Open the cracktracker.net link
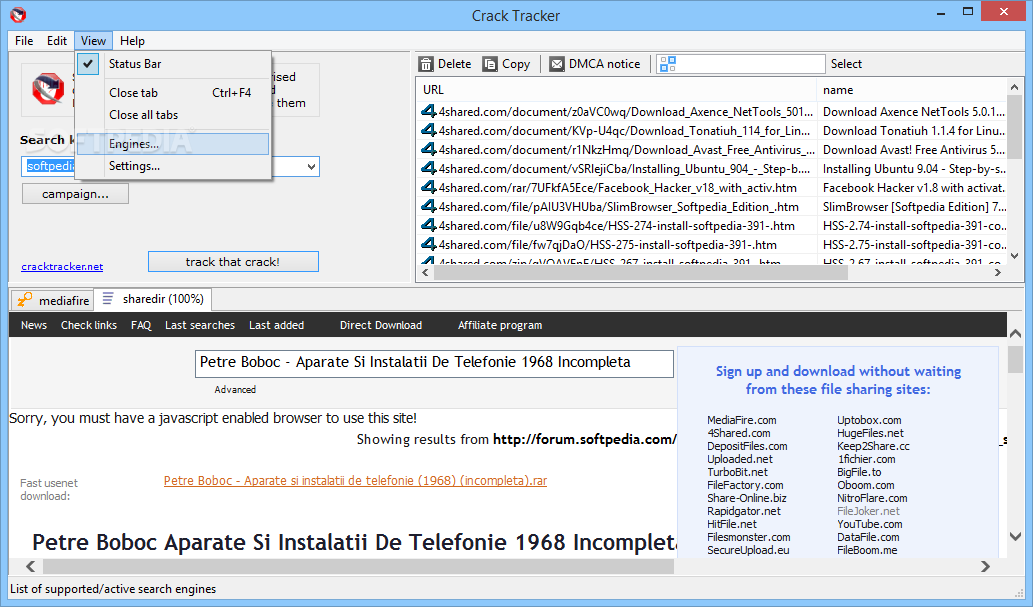 (x=62, y=266)
